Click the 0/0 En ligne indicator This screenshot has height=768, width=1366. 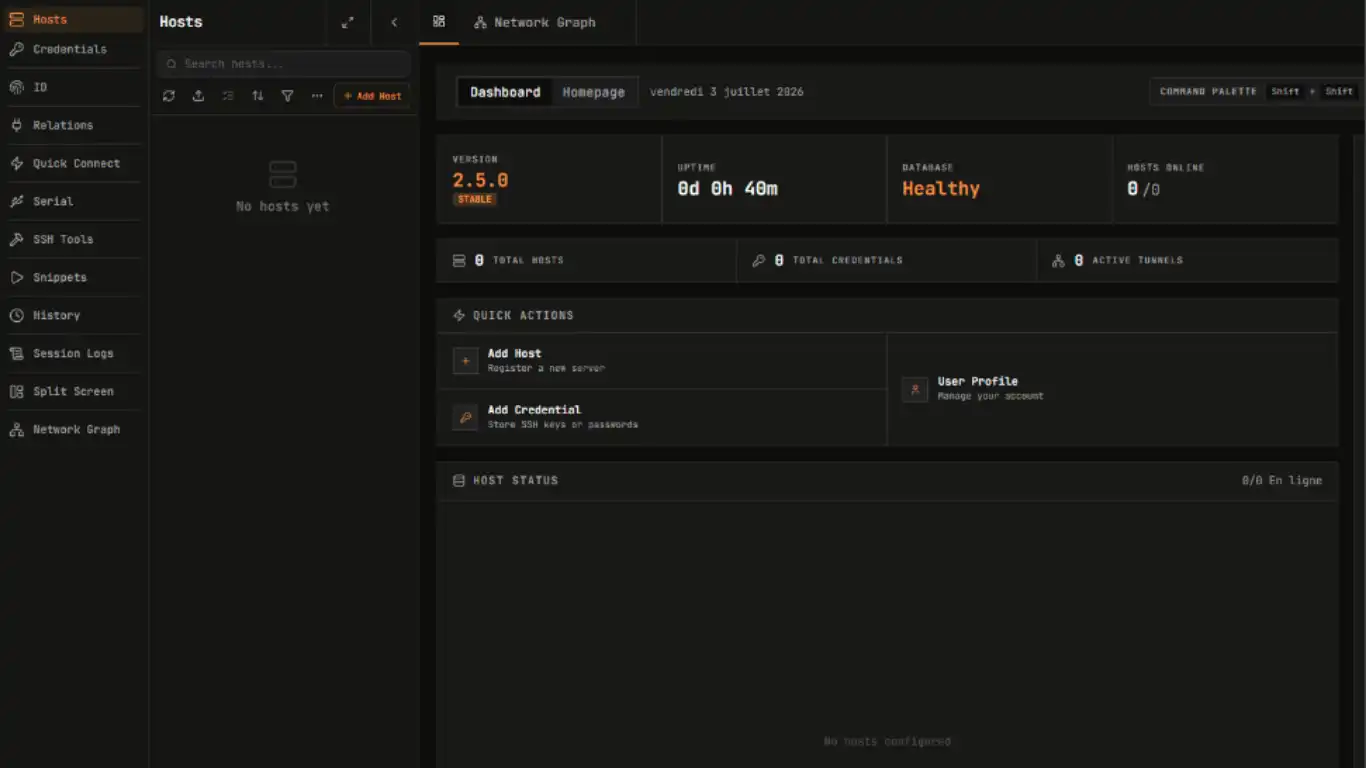click(x=1282, y=481)
